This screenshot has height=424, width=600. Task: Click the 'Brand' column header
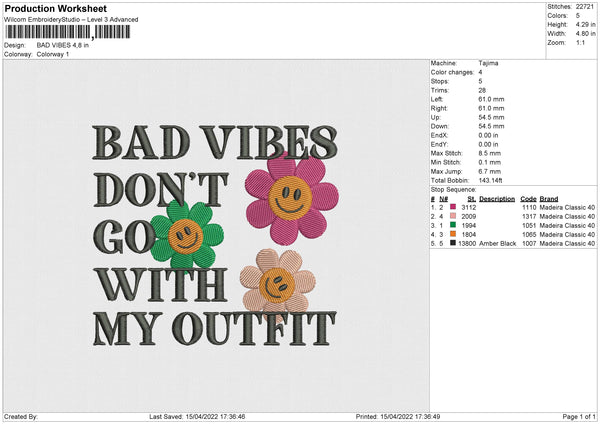pyautogui.click(x=549, y=199)
